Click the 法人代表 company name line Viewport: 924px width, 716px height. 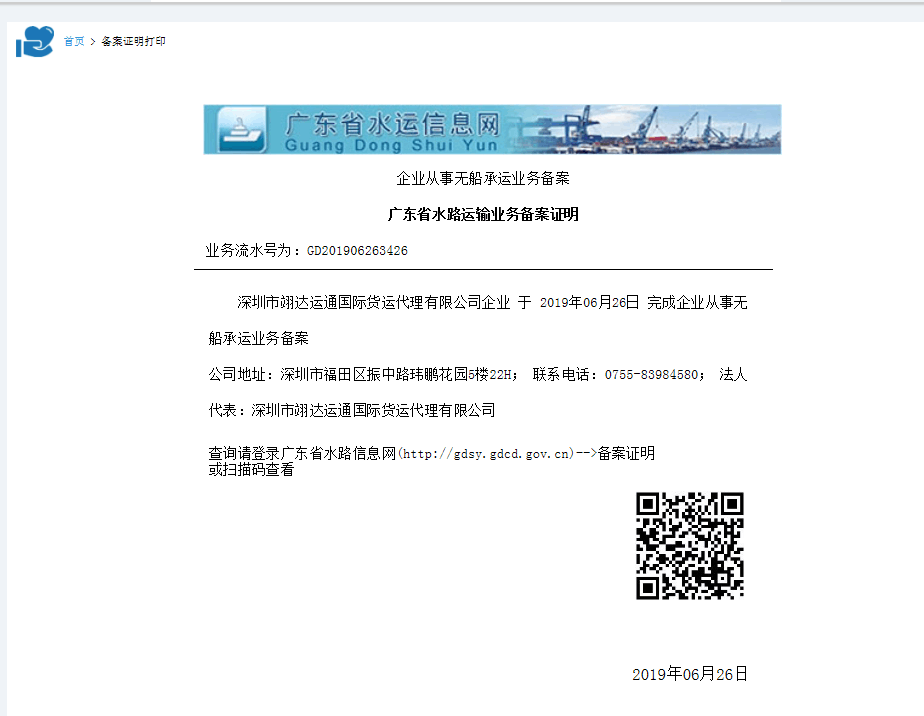(x=373, y=410)
